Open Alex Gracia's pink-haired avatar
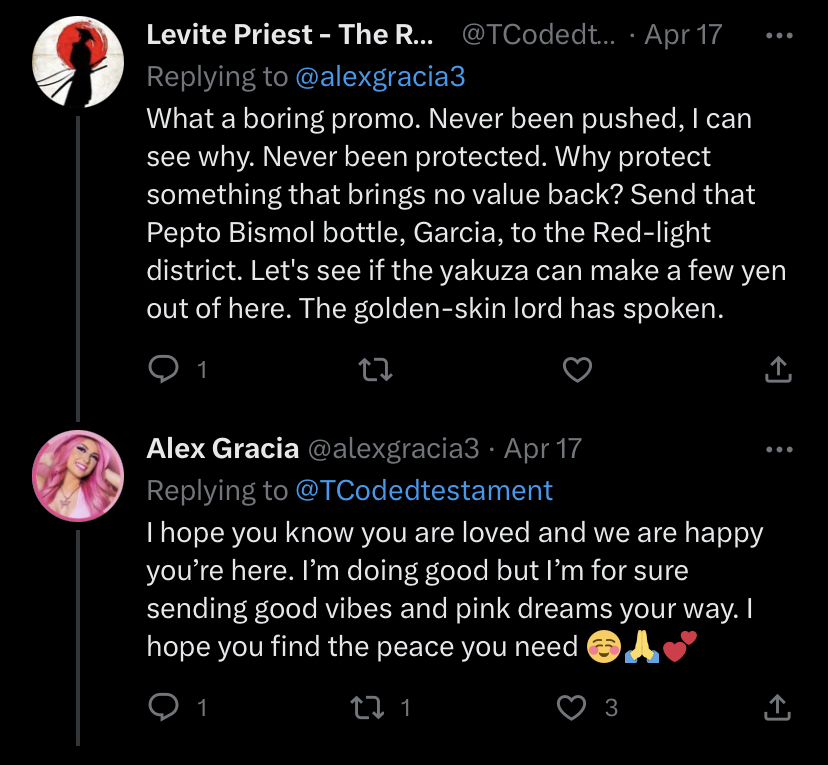 pos(79,476)
